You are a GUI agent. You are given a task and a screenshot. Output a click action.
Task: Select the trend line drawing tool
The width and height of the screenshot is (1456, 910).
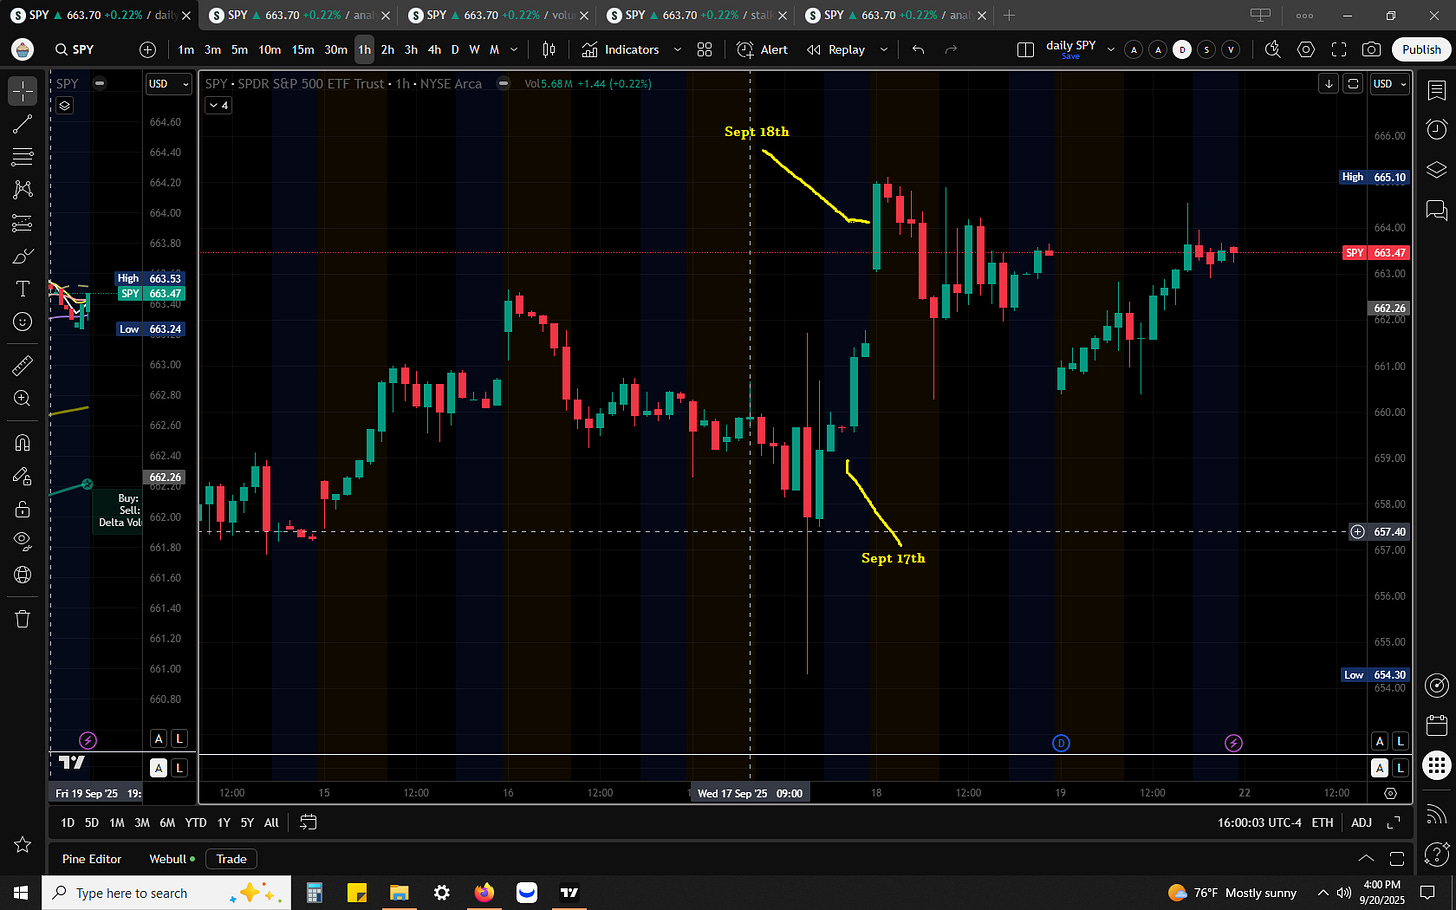(x=22, y=124)
